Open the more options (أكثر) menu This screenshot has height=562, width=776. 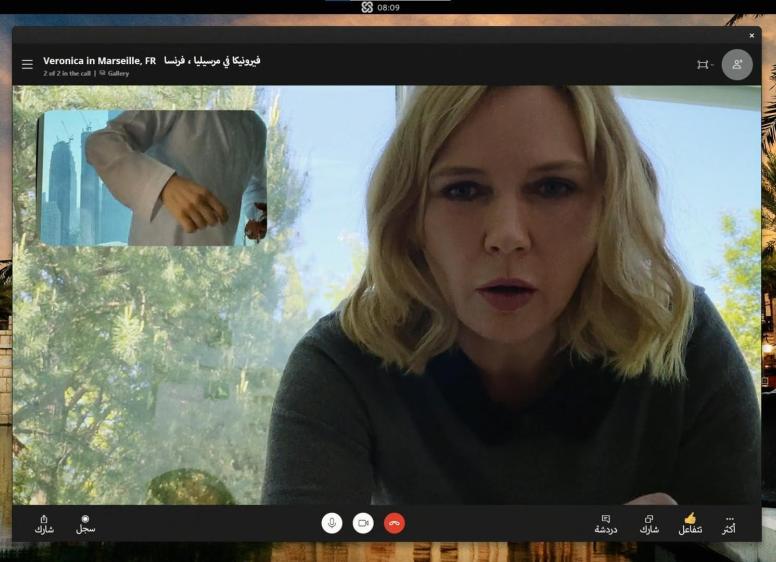pyautogui.click(x=728, y=525)
